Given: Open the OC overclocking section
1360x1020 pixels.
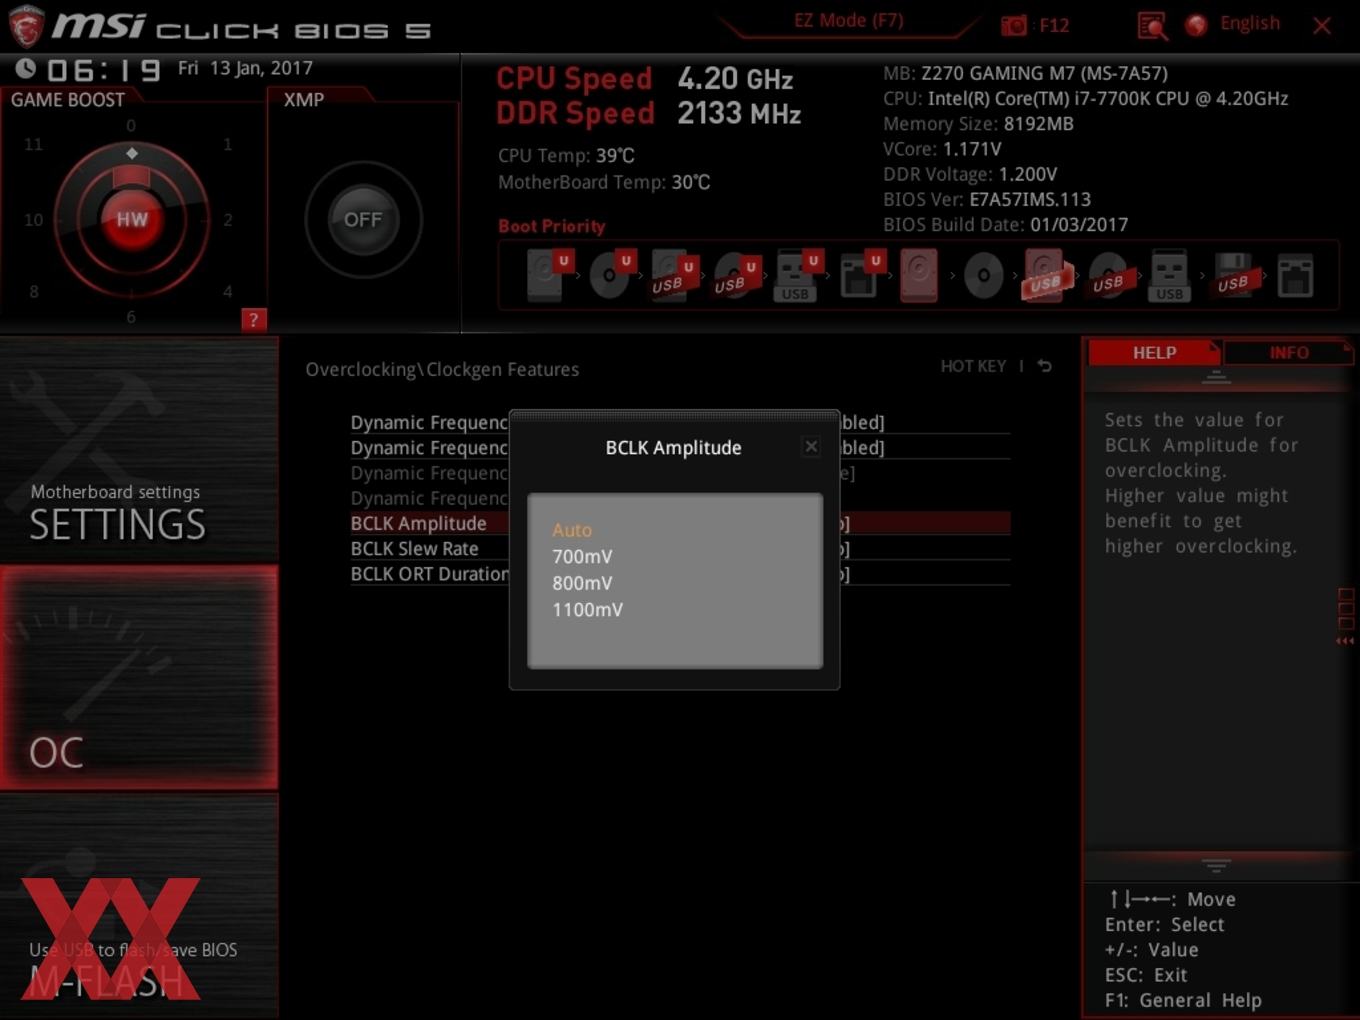Looking at the screenshot, I should (x=139, y=677).
